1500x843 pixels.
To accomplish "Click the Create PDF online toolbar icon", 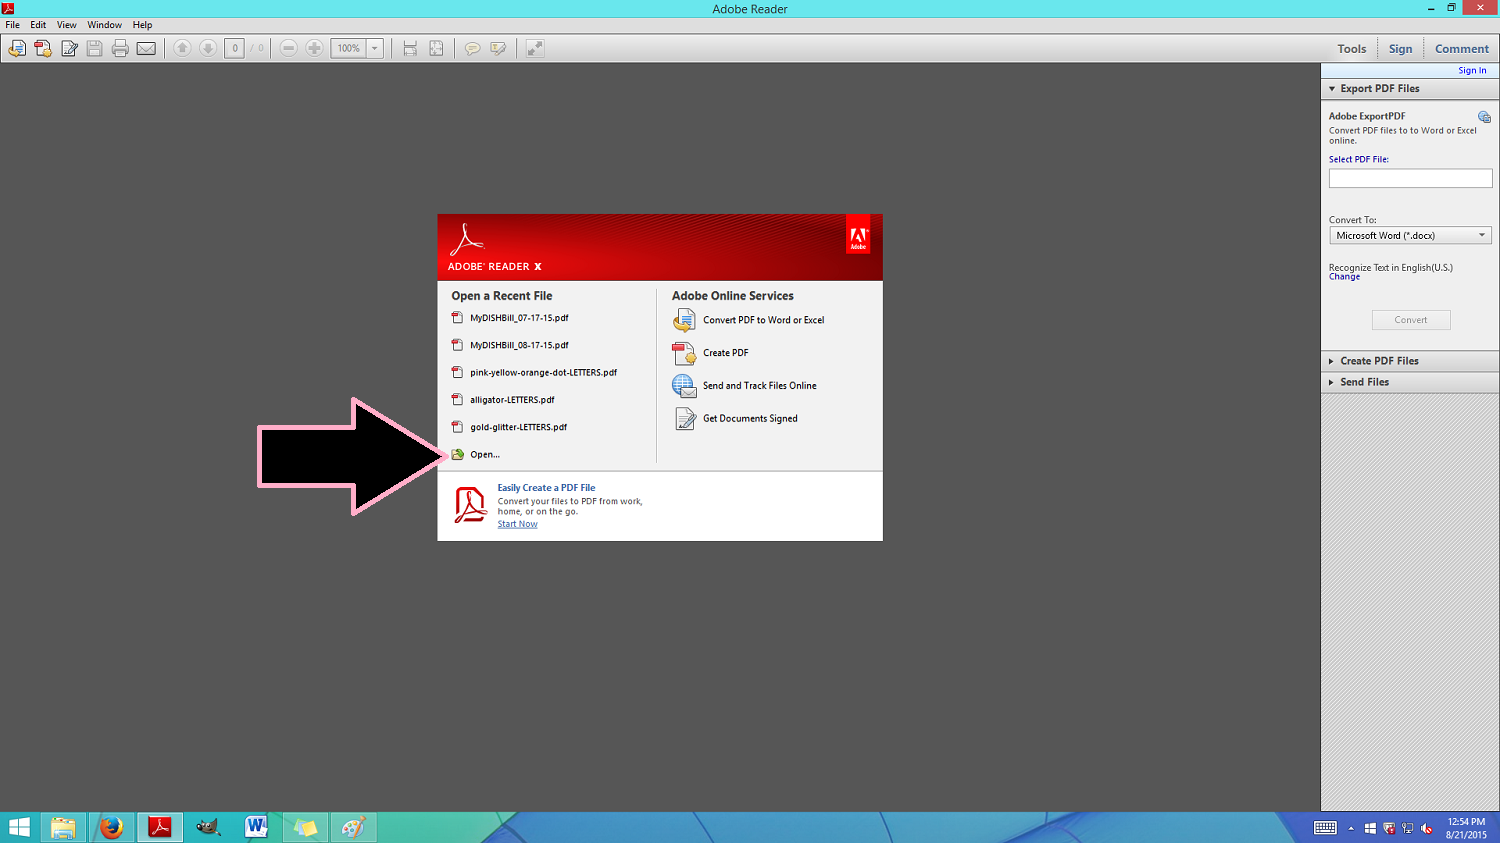I will pyautogui.click(x=43, y=48).
